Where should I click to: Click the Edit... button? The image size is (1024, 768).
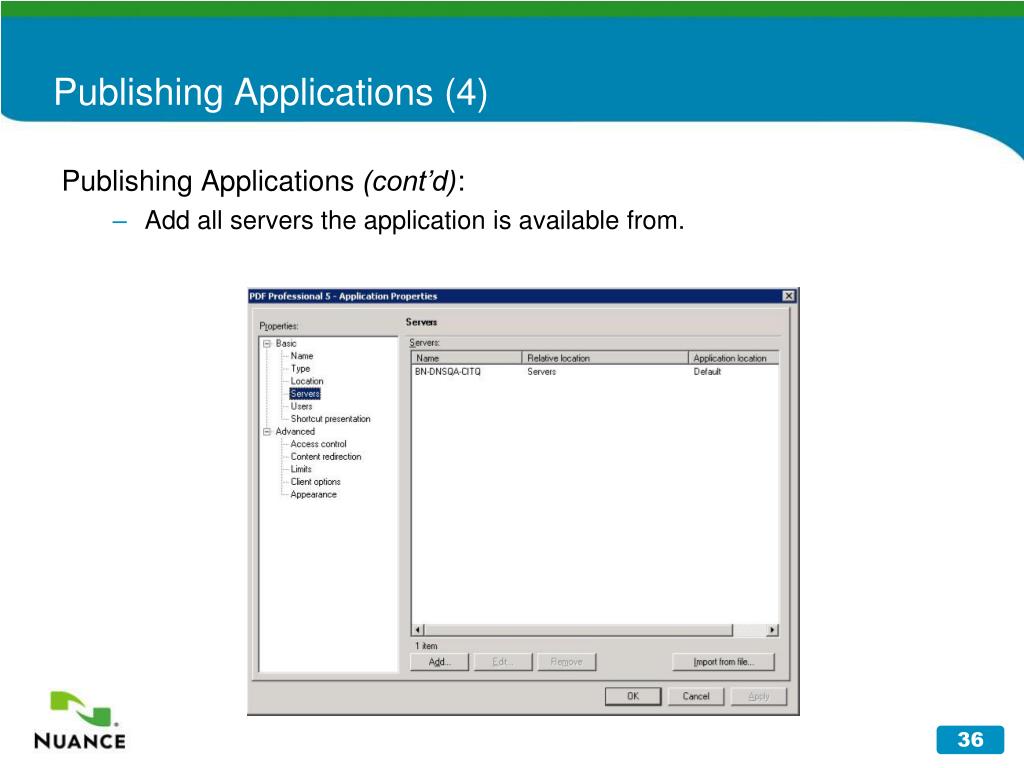[503, 662]
